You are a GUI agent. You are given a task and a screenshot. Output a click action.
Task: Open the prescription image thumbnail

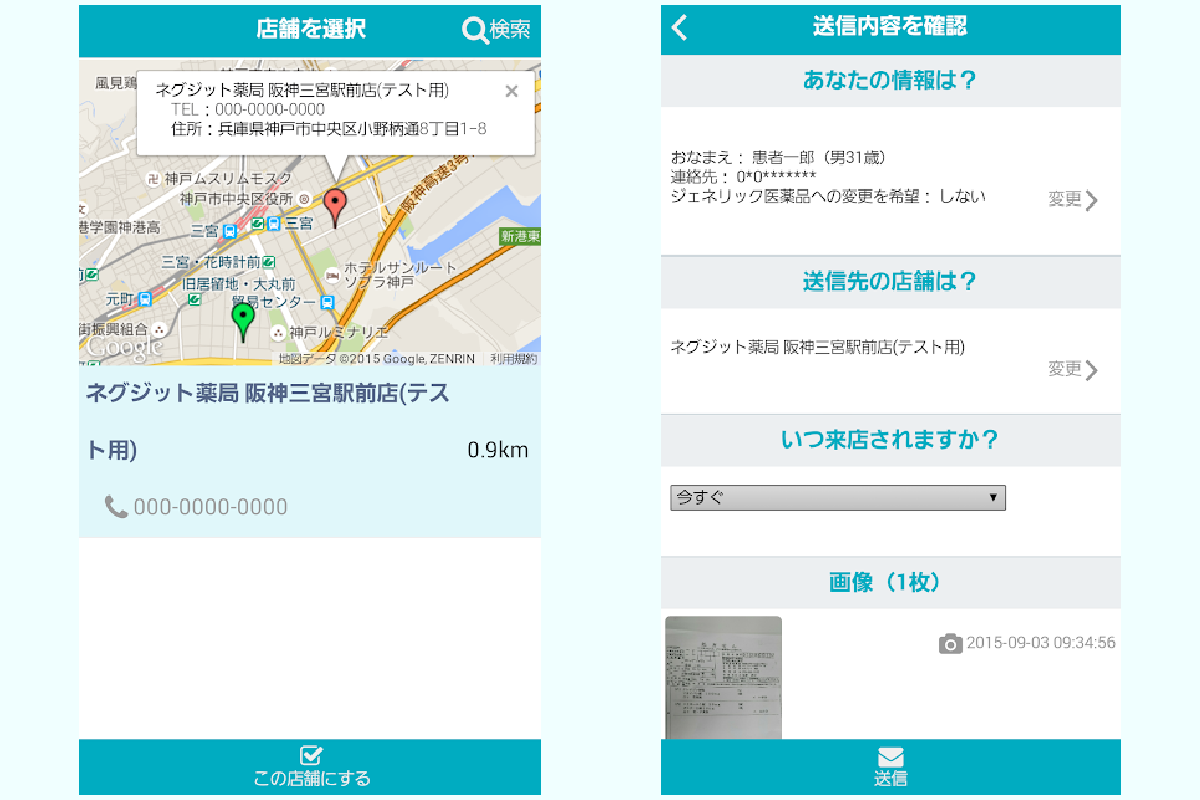[x=724, y=678]
